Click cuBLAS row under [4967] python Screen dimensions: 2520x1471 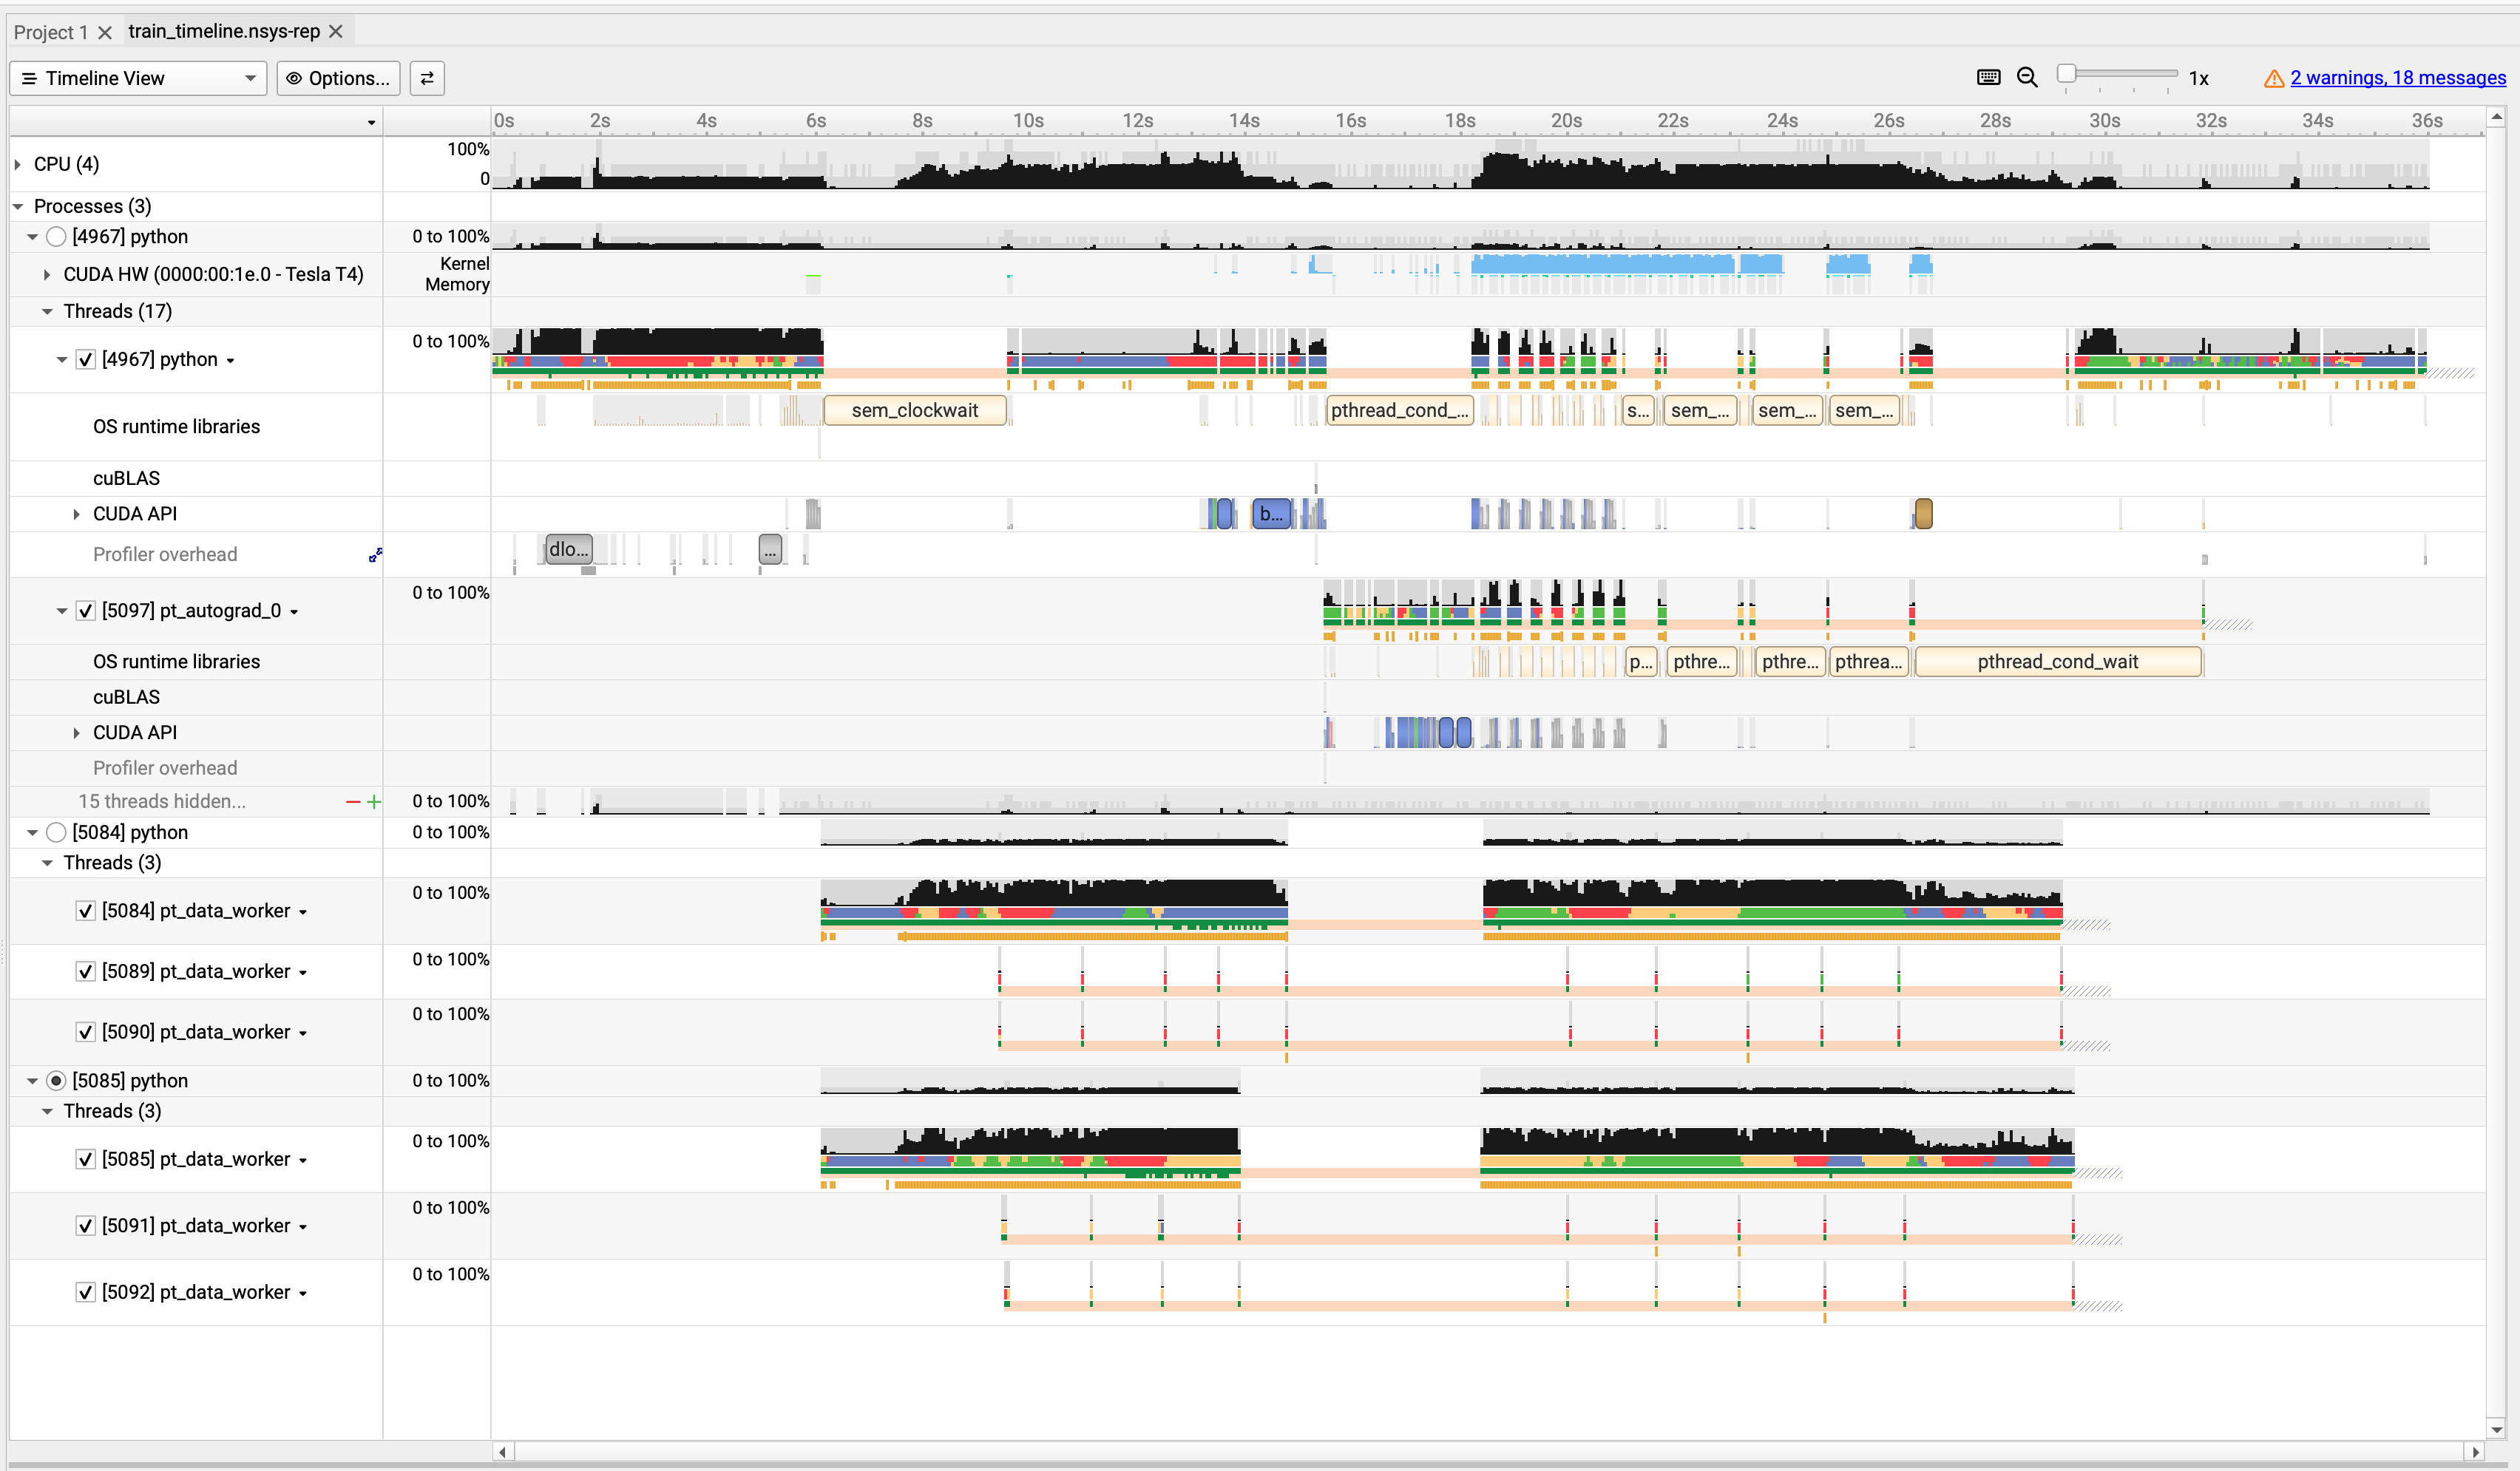[x=126, y=478]
